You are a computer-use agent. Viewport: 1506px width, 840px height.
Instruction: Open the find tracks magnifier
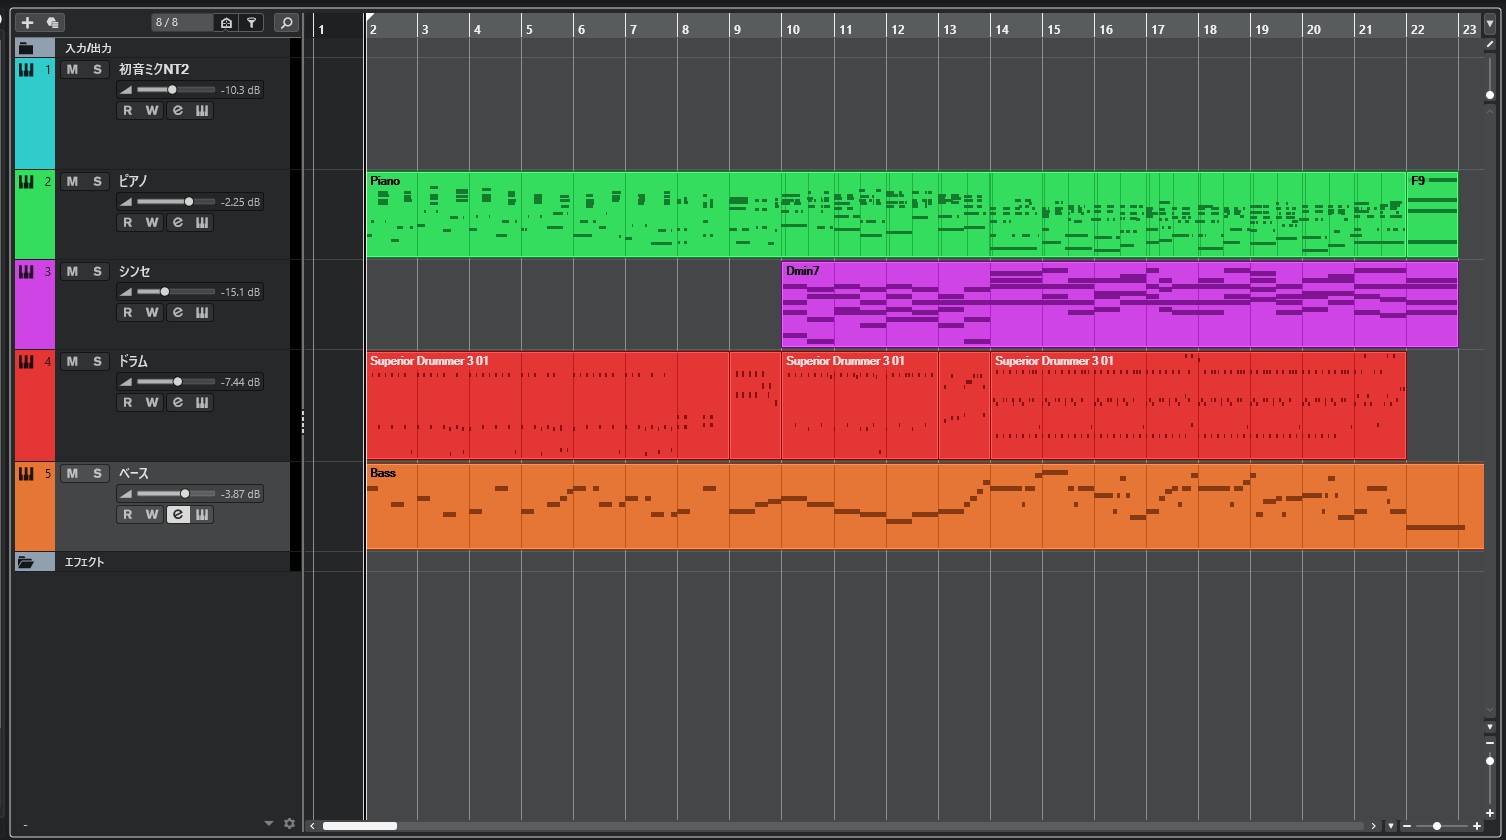point(286,22)
